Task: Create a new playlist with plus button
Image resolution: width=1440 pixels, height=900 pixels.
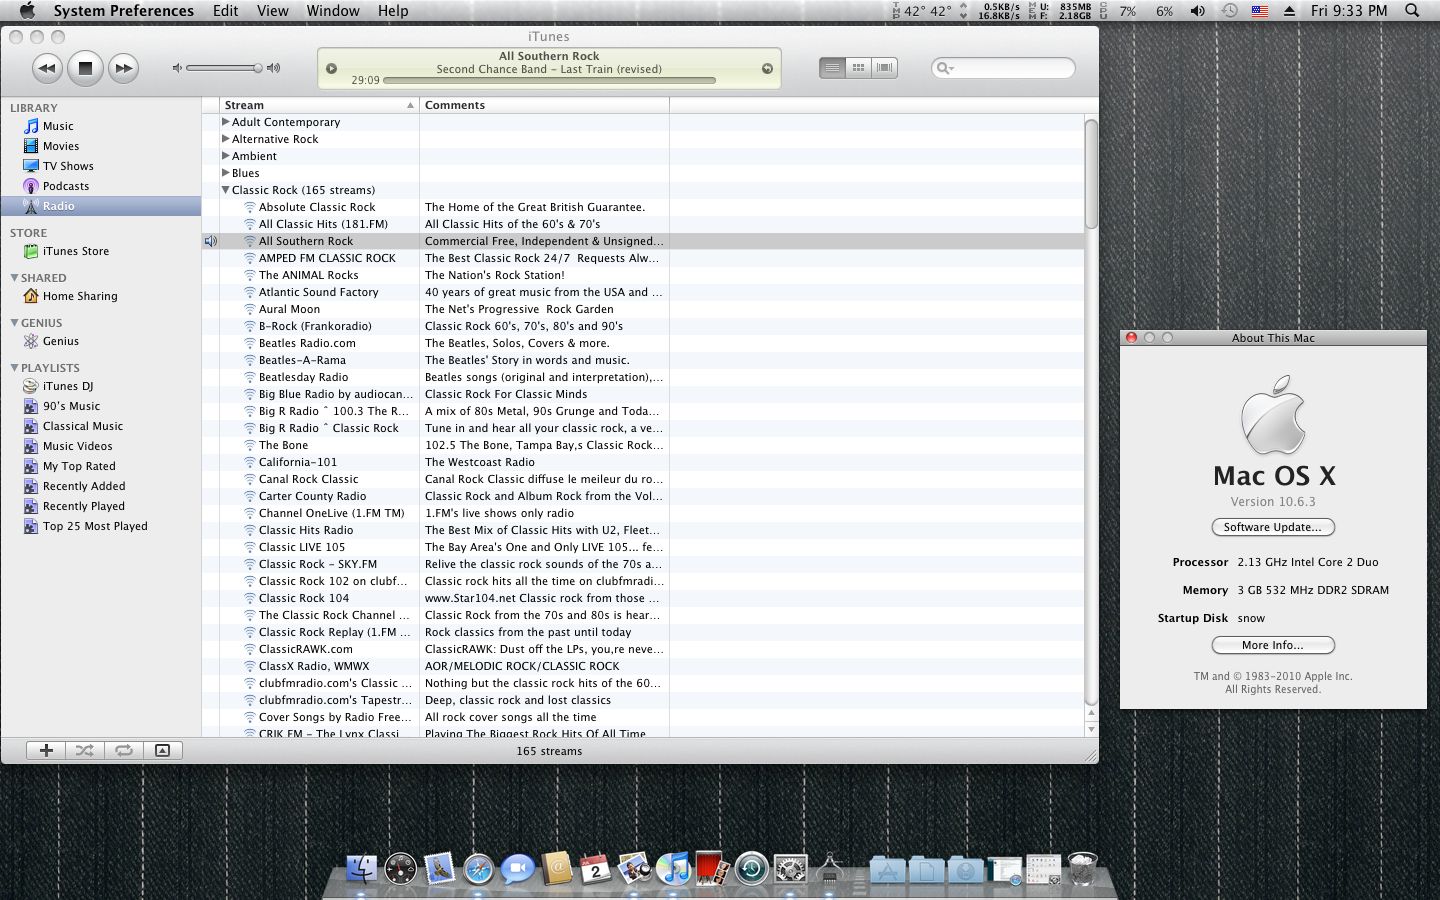Action: click(46, 750)
